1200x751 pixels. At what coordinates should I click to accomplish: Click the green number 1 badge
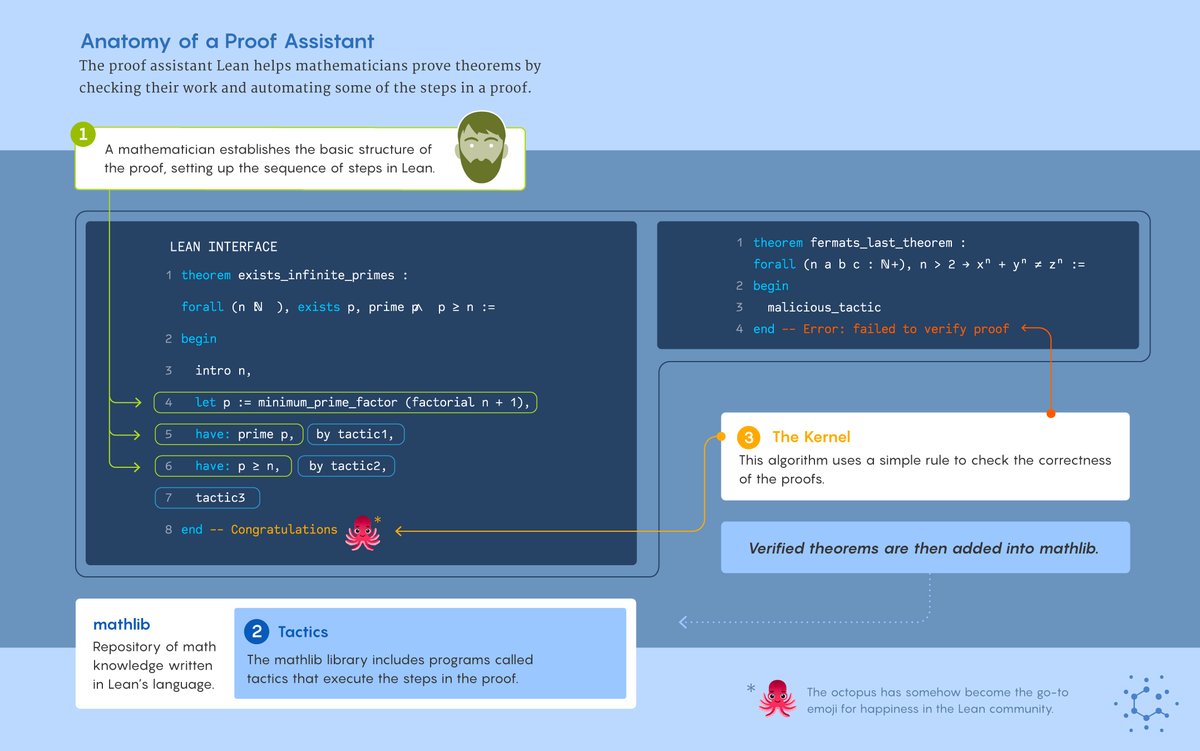[x=82, y=134]
